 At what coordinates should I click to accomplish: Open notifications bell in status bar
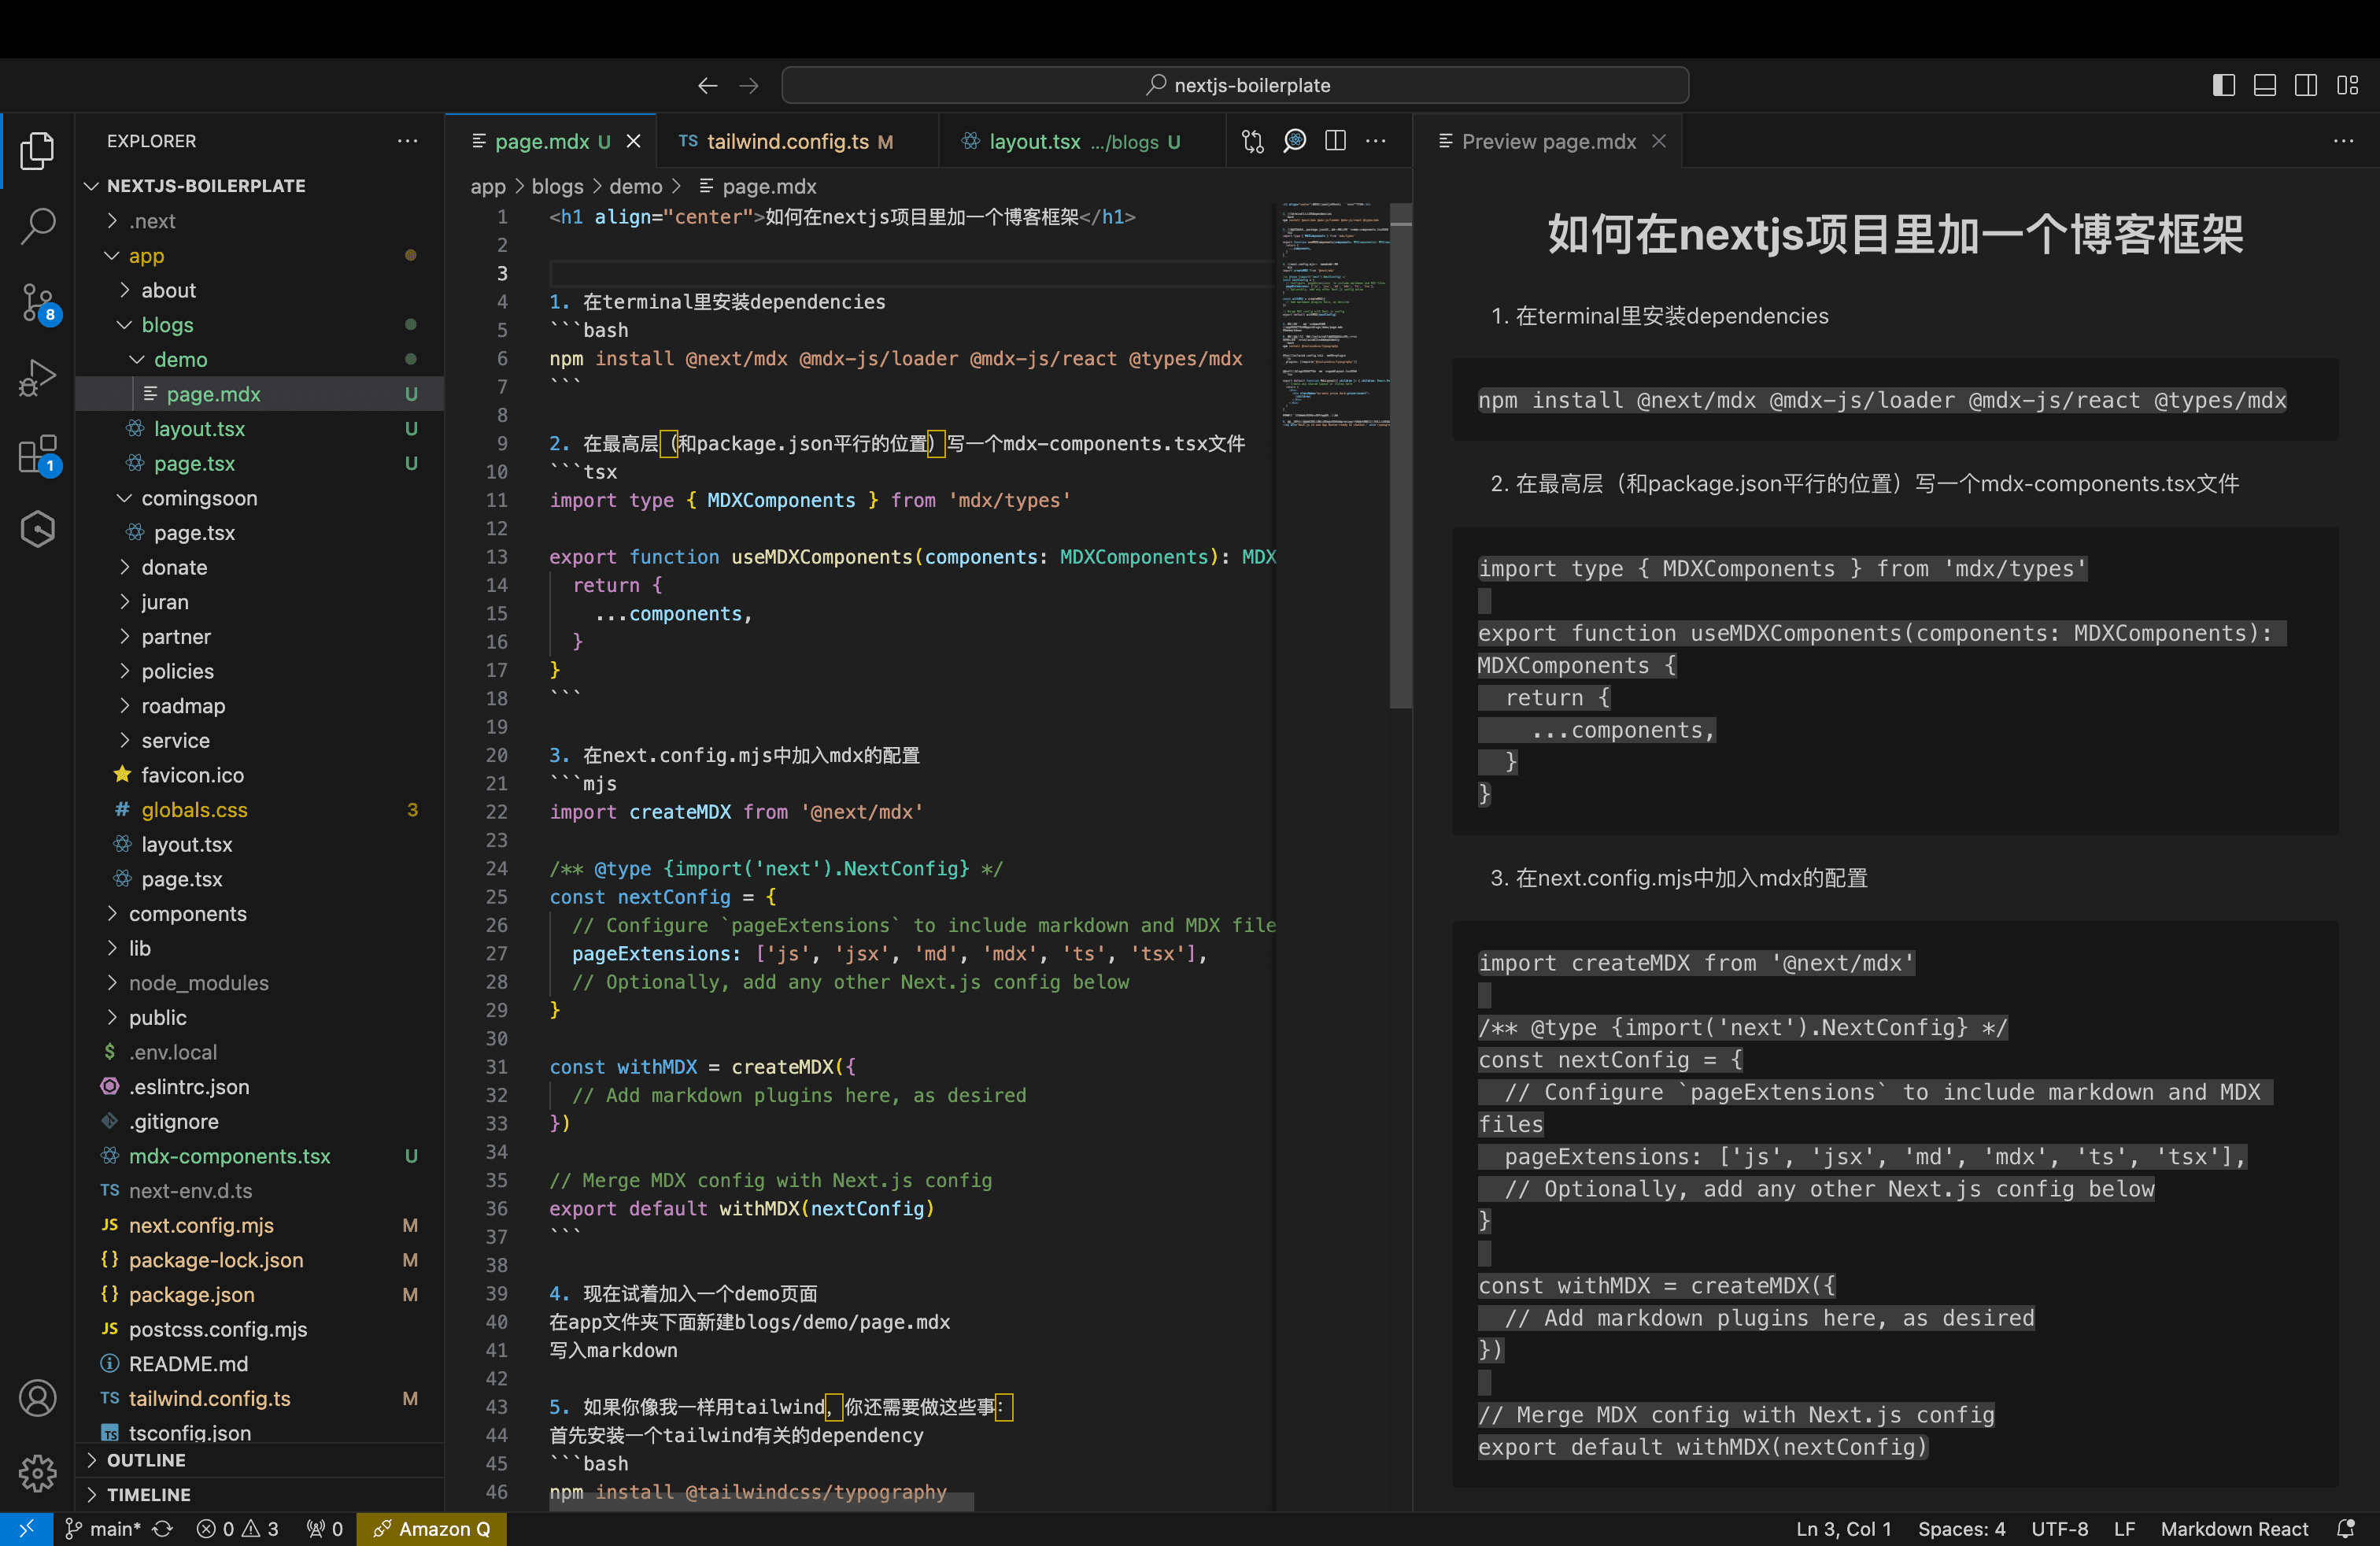(x=2346, y=1529)
